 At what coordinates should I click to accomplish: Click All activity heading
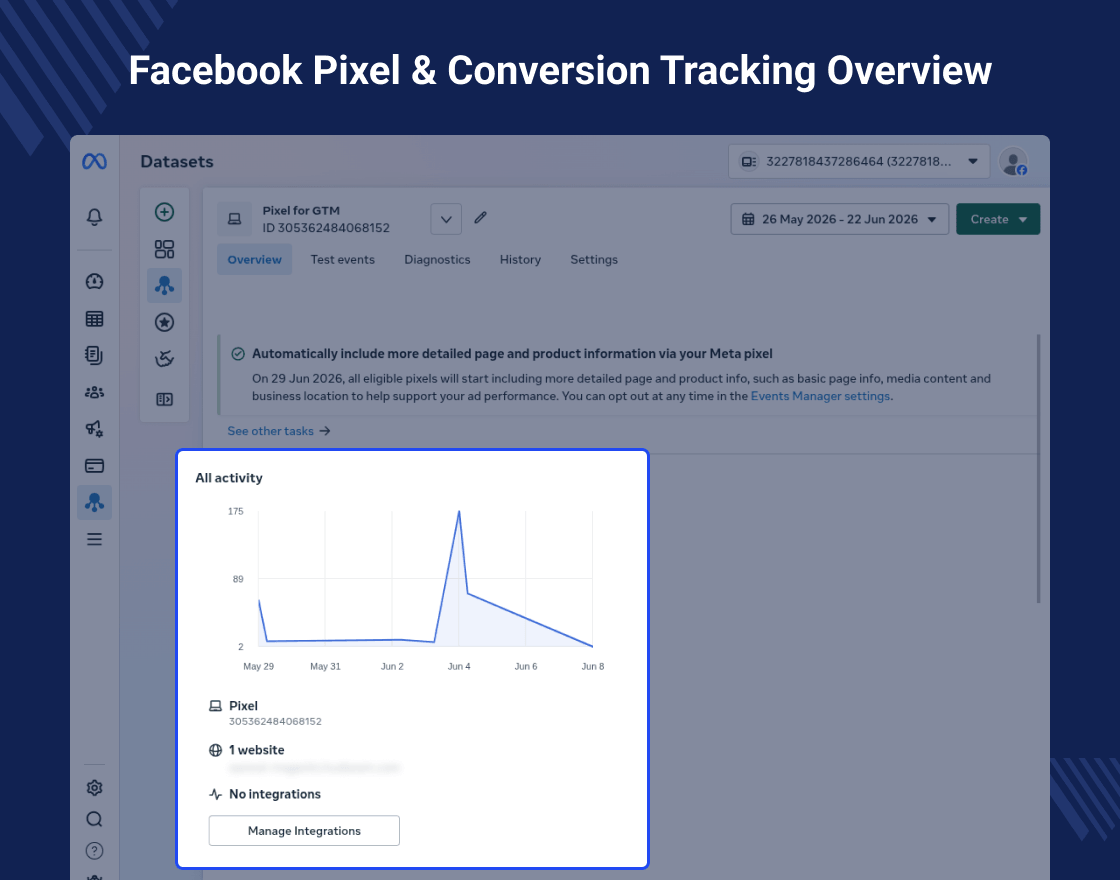(229, 478)
